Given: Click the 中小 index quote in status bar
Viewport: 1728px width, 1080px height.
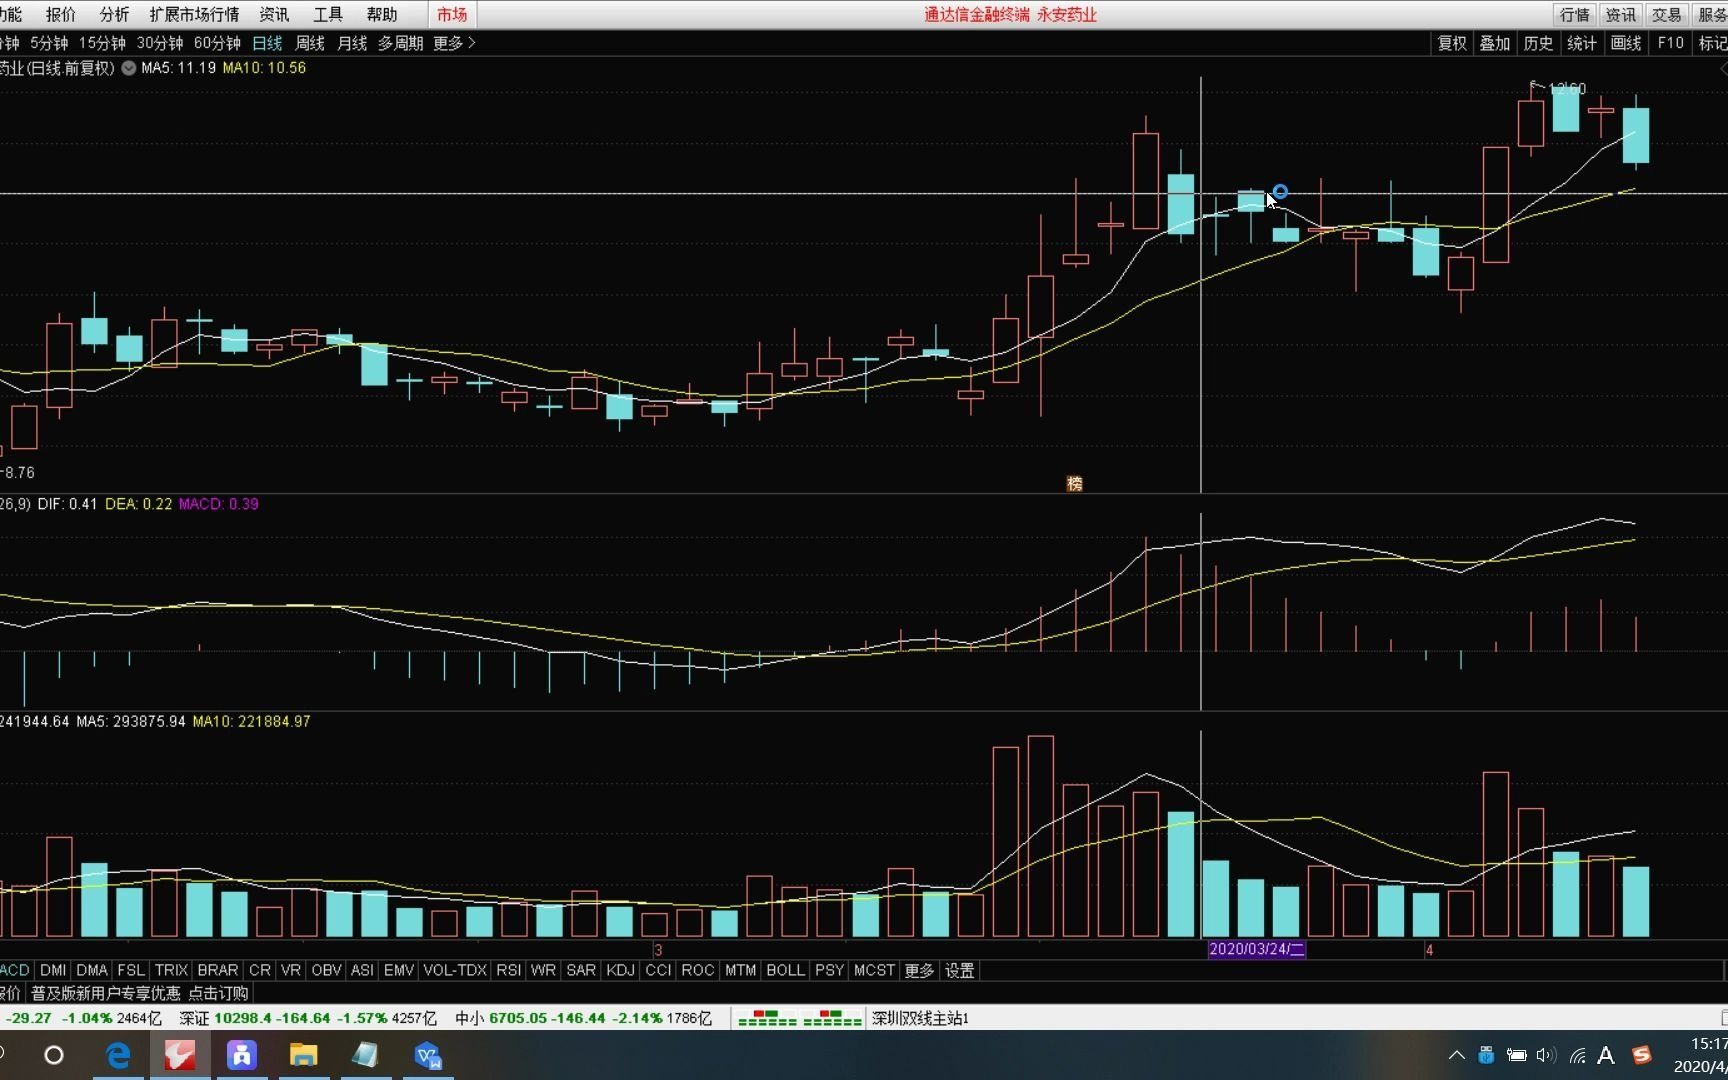Looking at the screenshot, I should [583, 1018].
